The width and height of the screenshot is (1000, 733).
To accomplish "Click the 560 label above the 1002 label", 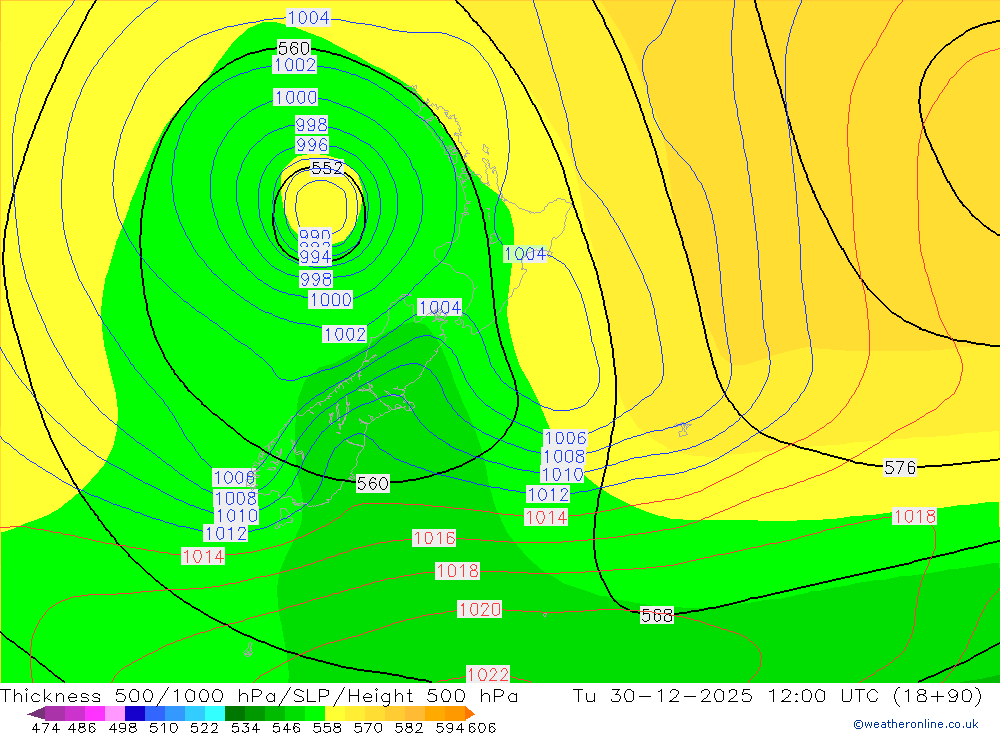I will (294, 48).
